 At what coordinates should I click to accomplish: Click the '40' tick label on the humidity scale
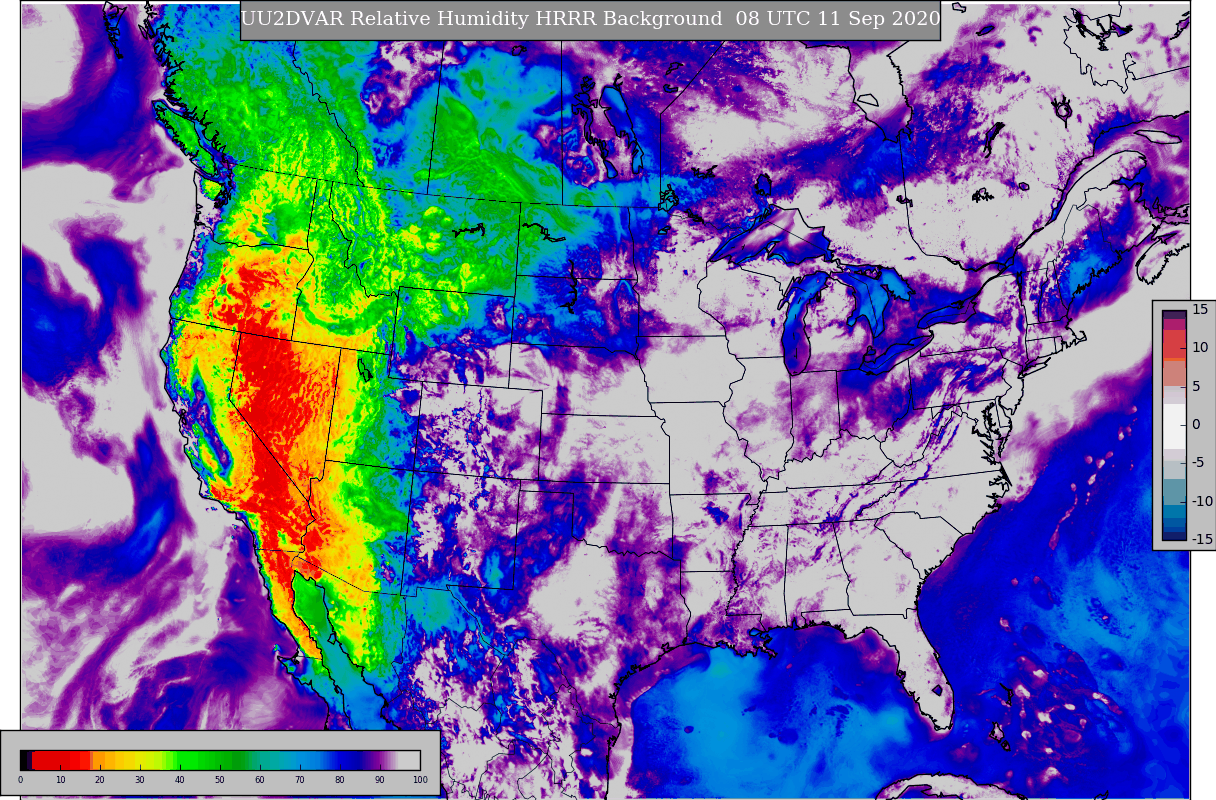tap(180, 780)
